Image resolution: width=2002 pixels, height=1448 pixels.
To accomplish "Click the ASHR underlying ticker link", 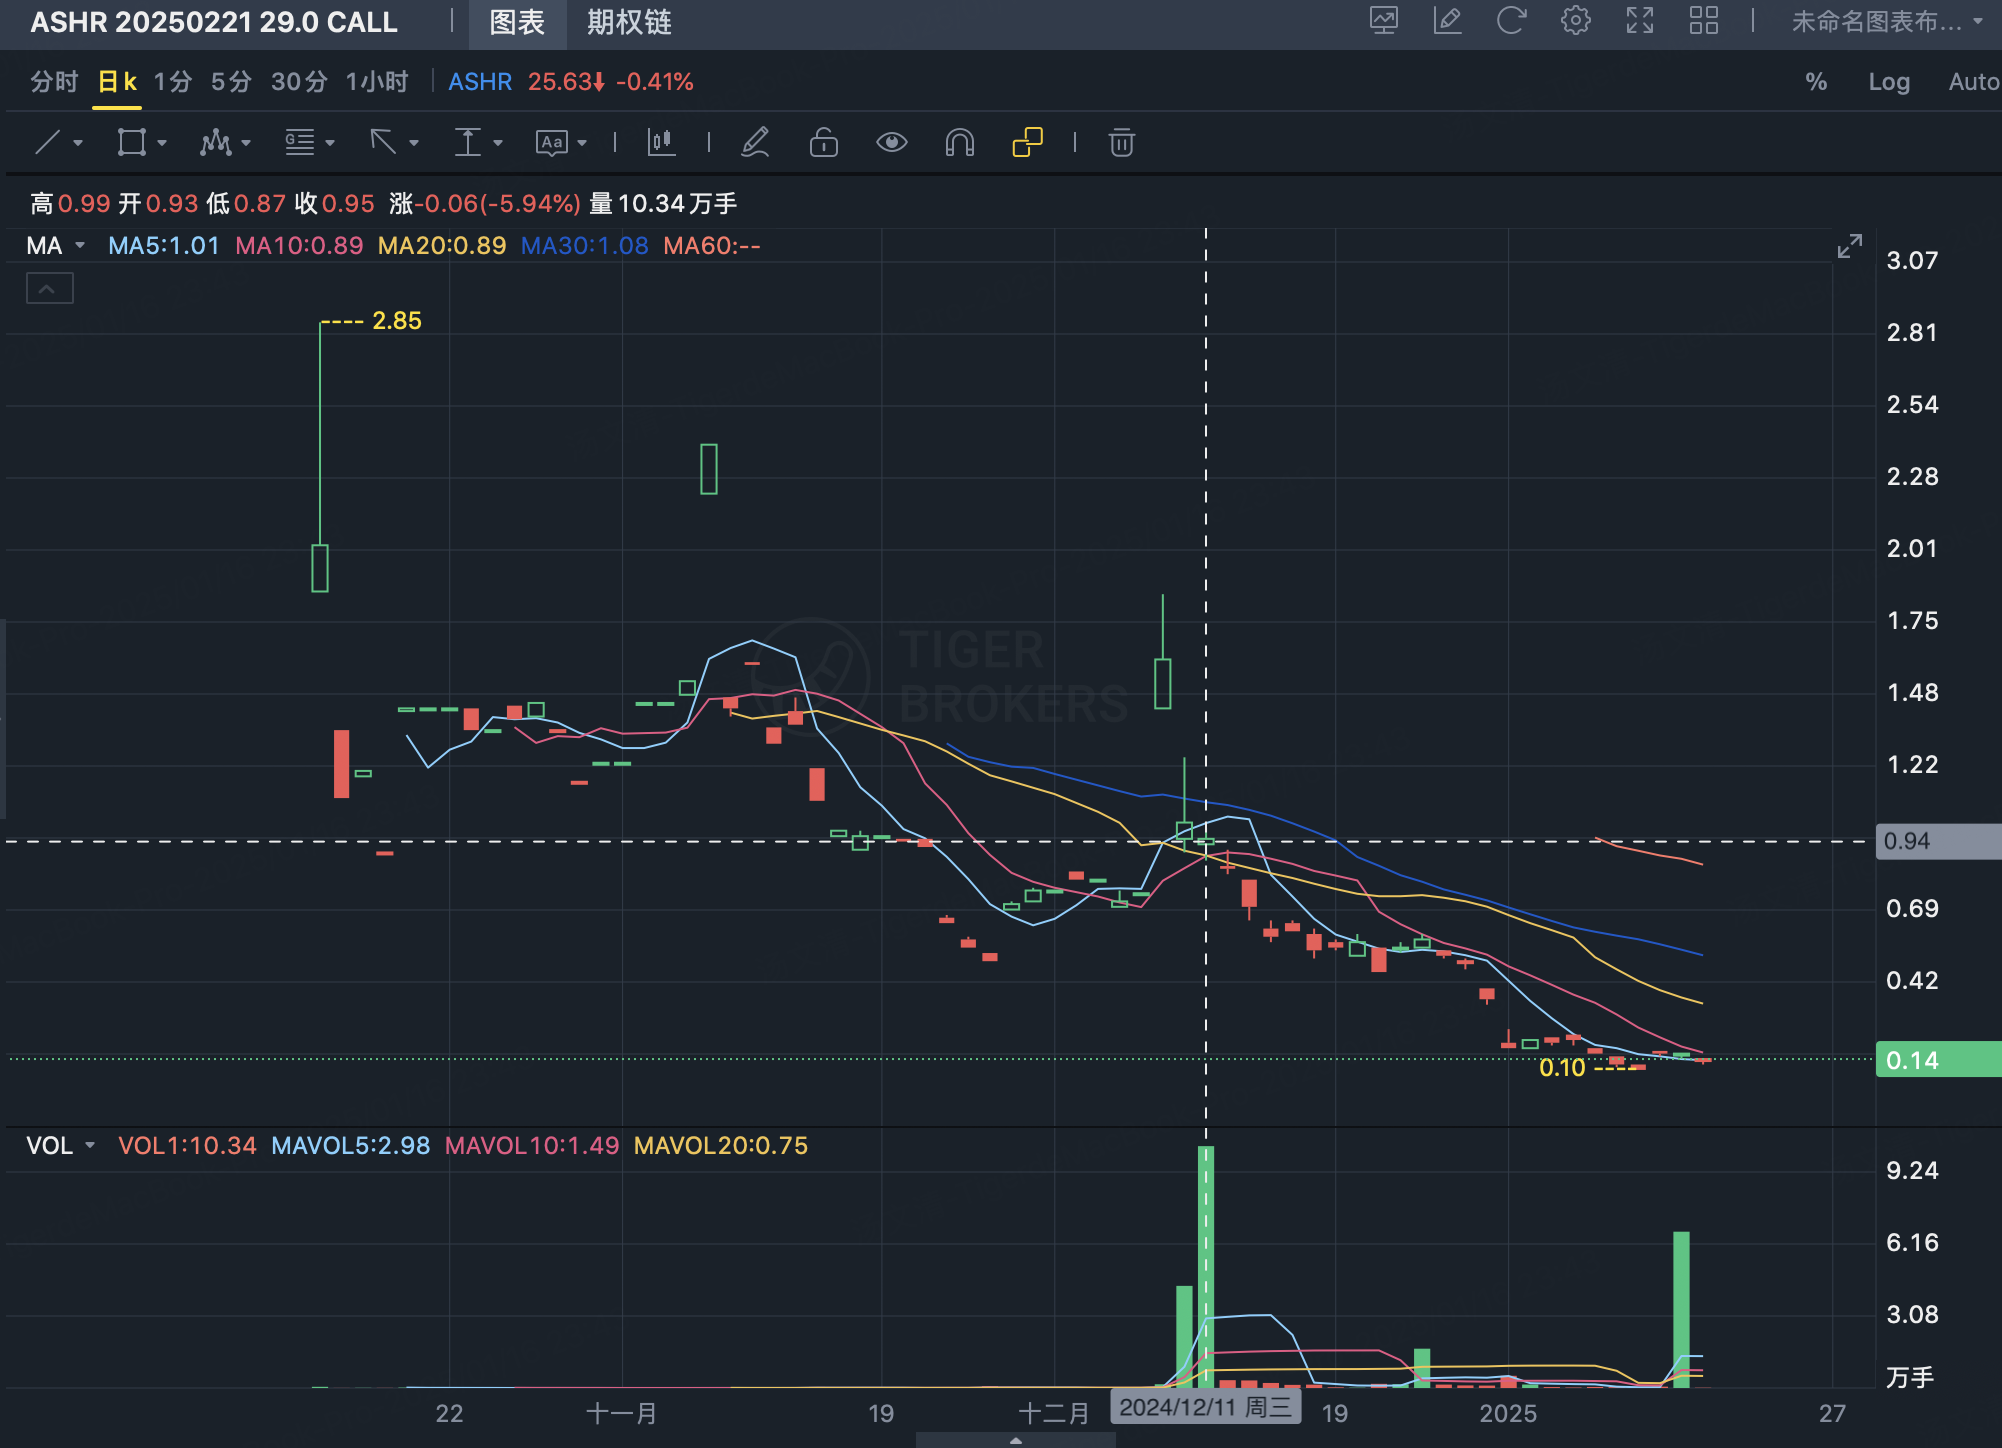I will pos(480,82).
